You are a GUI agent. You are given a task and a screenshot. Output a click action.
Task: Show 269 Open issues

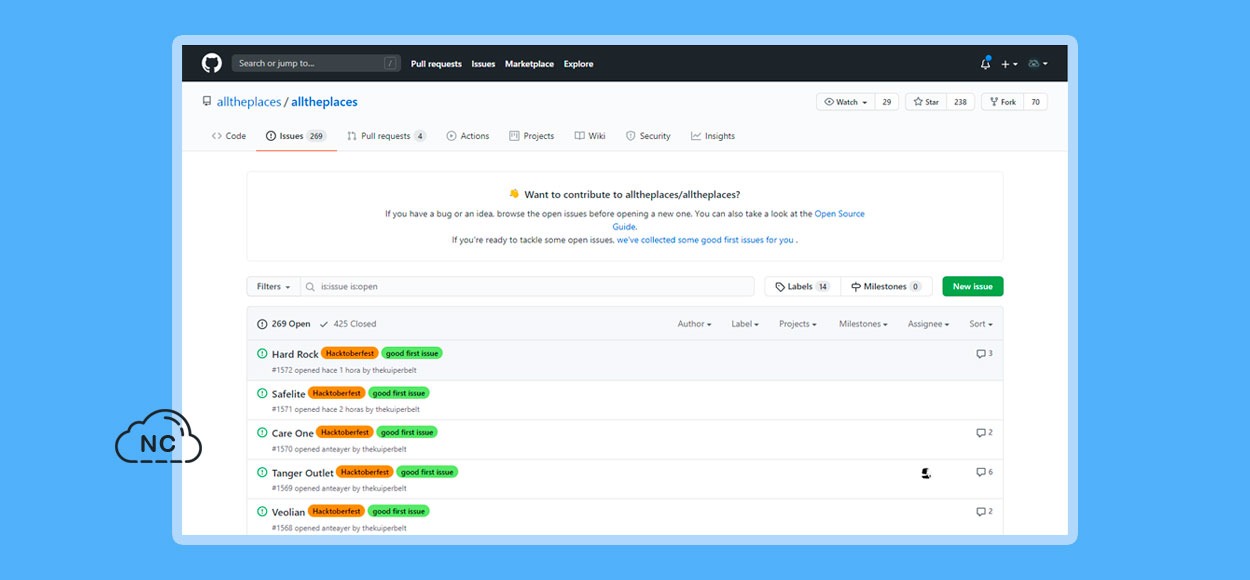coord(284,324)
